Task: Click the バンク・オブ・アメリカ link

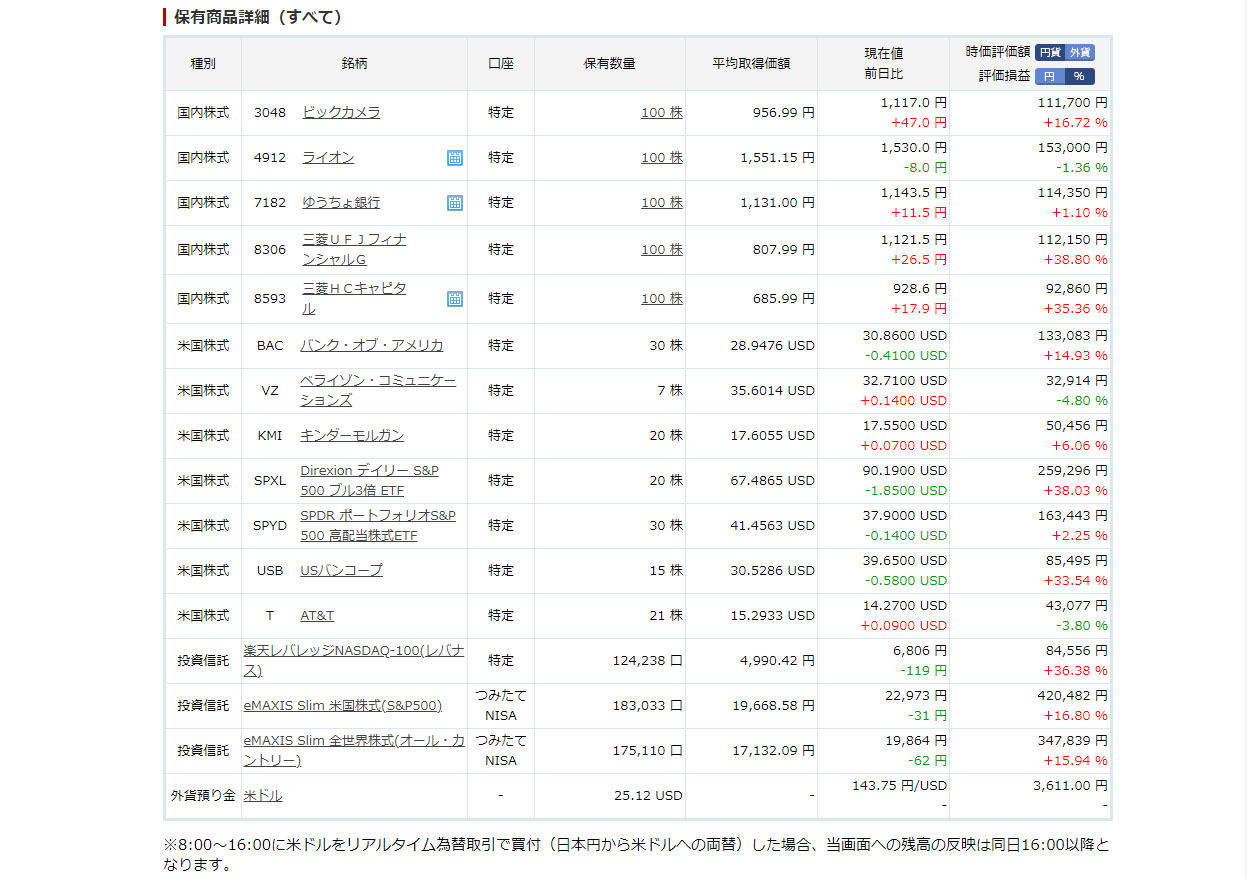Action: pyautogui.click(x=371, y=345)
